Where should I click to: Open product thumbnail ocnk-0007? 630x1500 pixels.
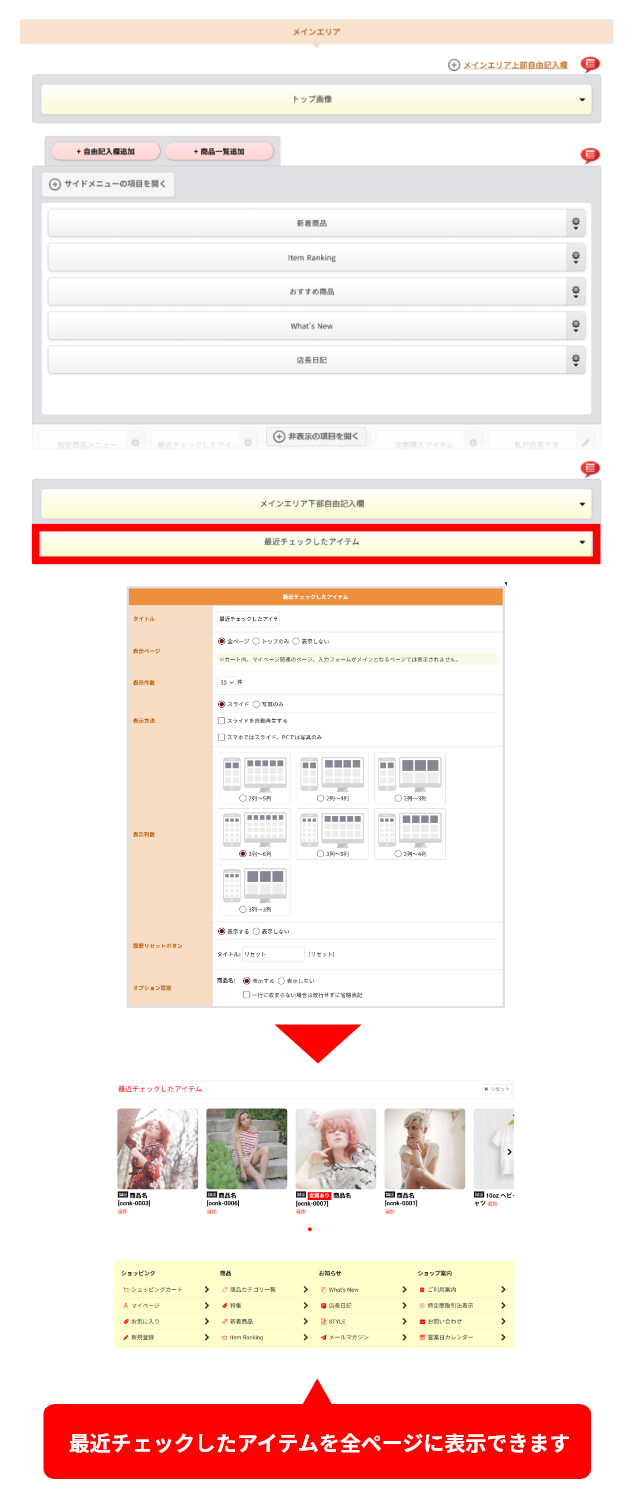tap(335, 1148)
